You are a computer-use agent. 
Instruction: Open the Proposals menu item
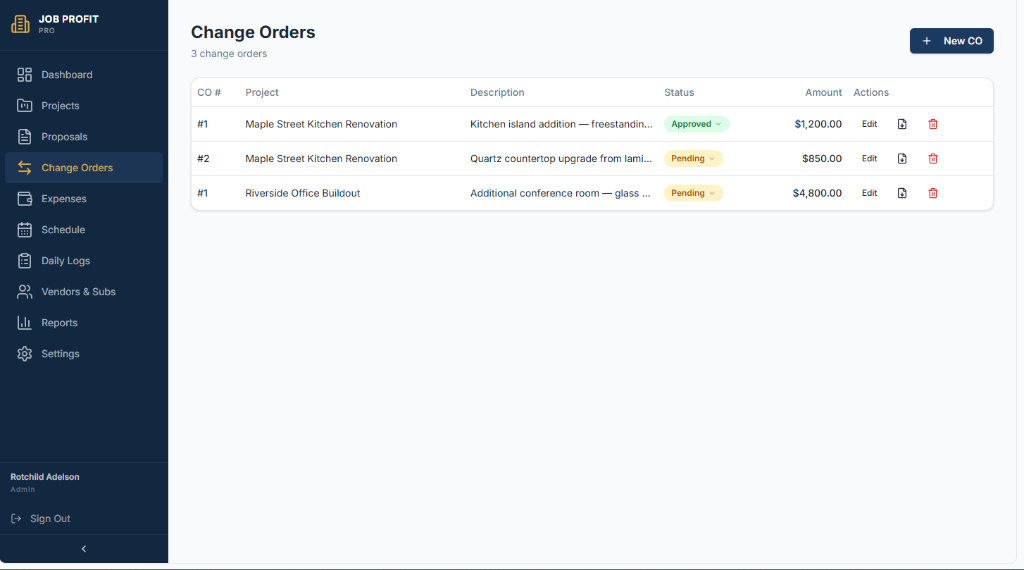84,136
